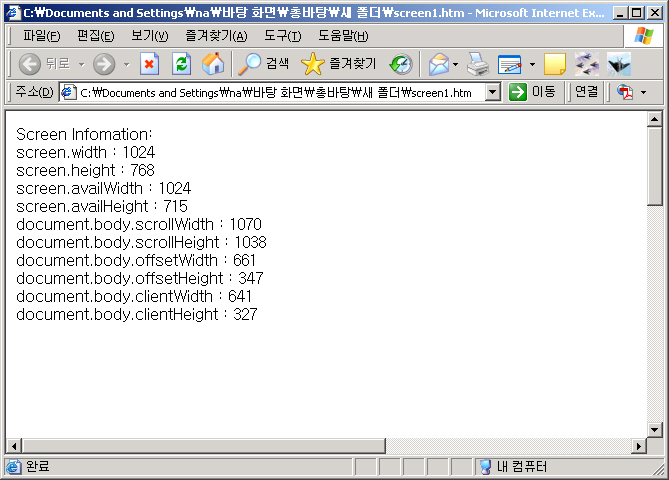Expand the Mail button dropdown arrow

(456, 65)
